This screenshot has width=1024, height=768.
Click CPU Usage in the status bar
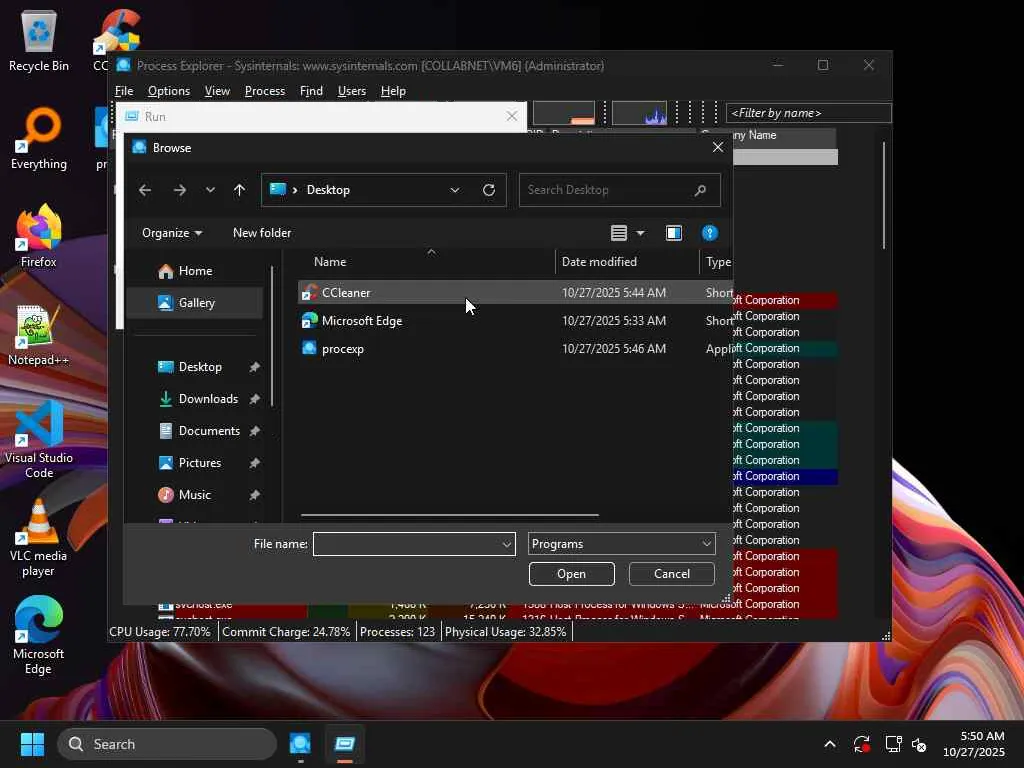[159, 632]
